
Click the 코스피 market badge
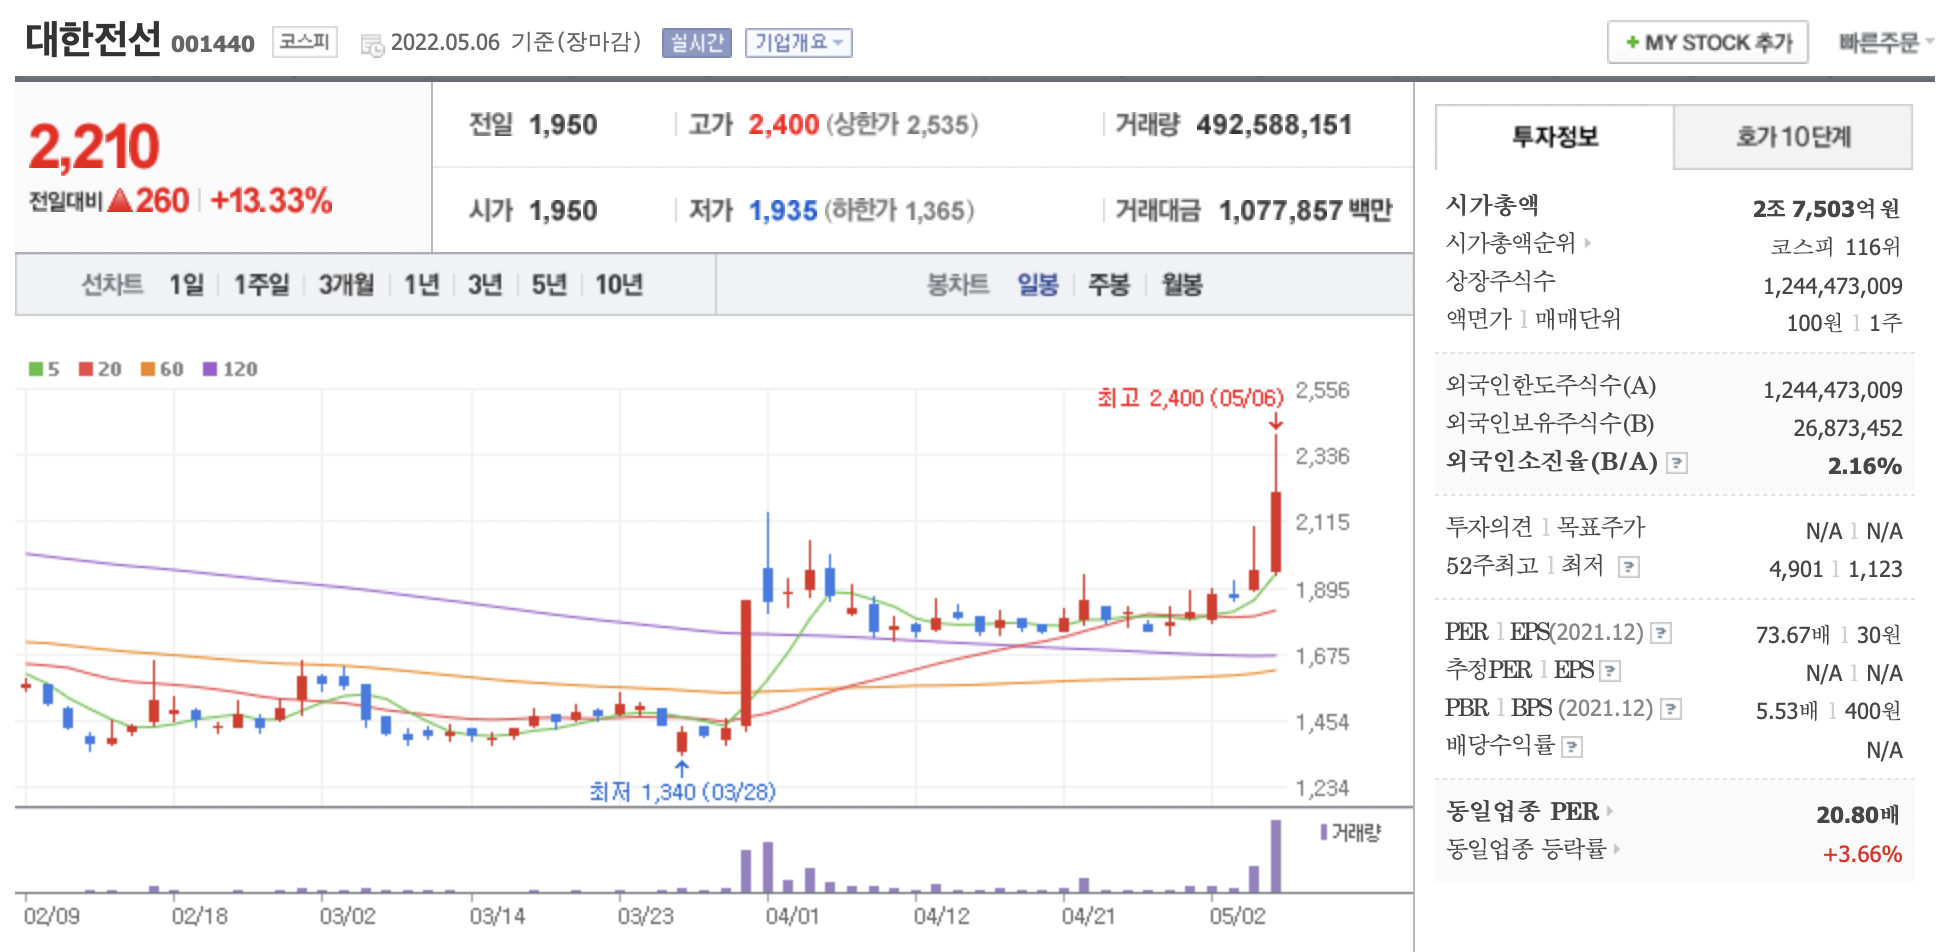[304, 42]
